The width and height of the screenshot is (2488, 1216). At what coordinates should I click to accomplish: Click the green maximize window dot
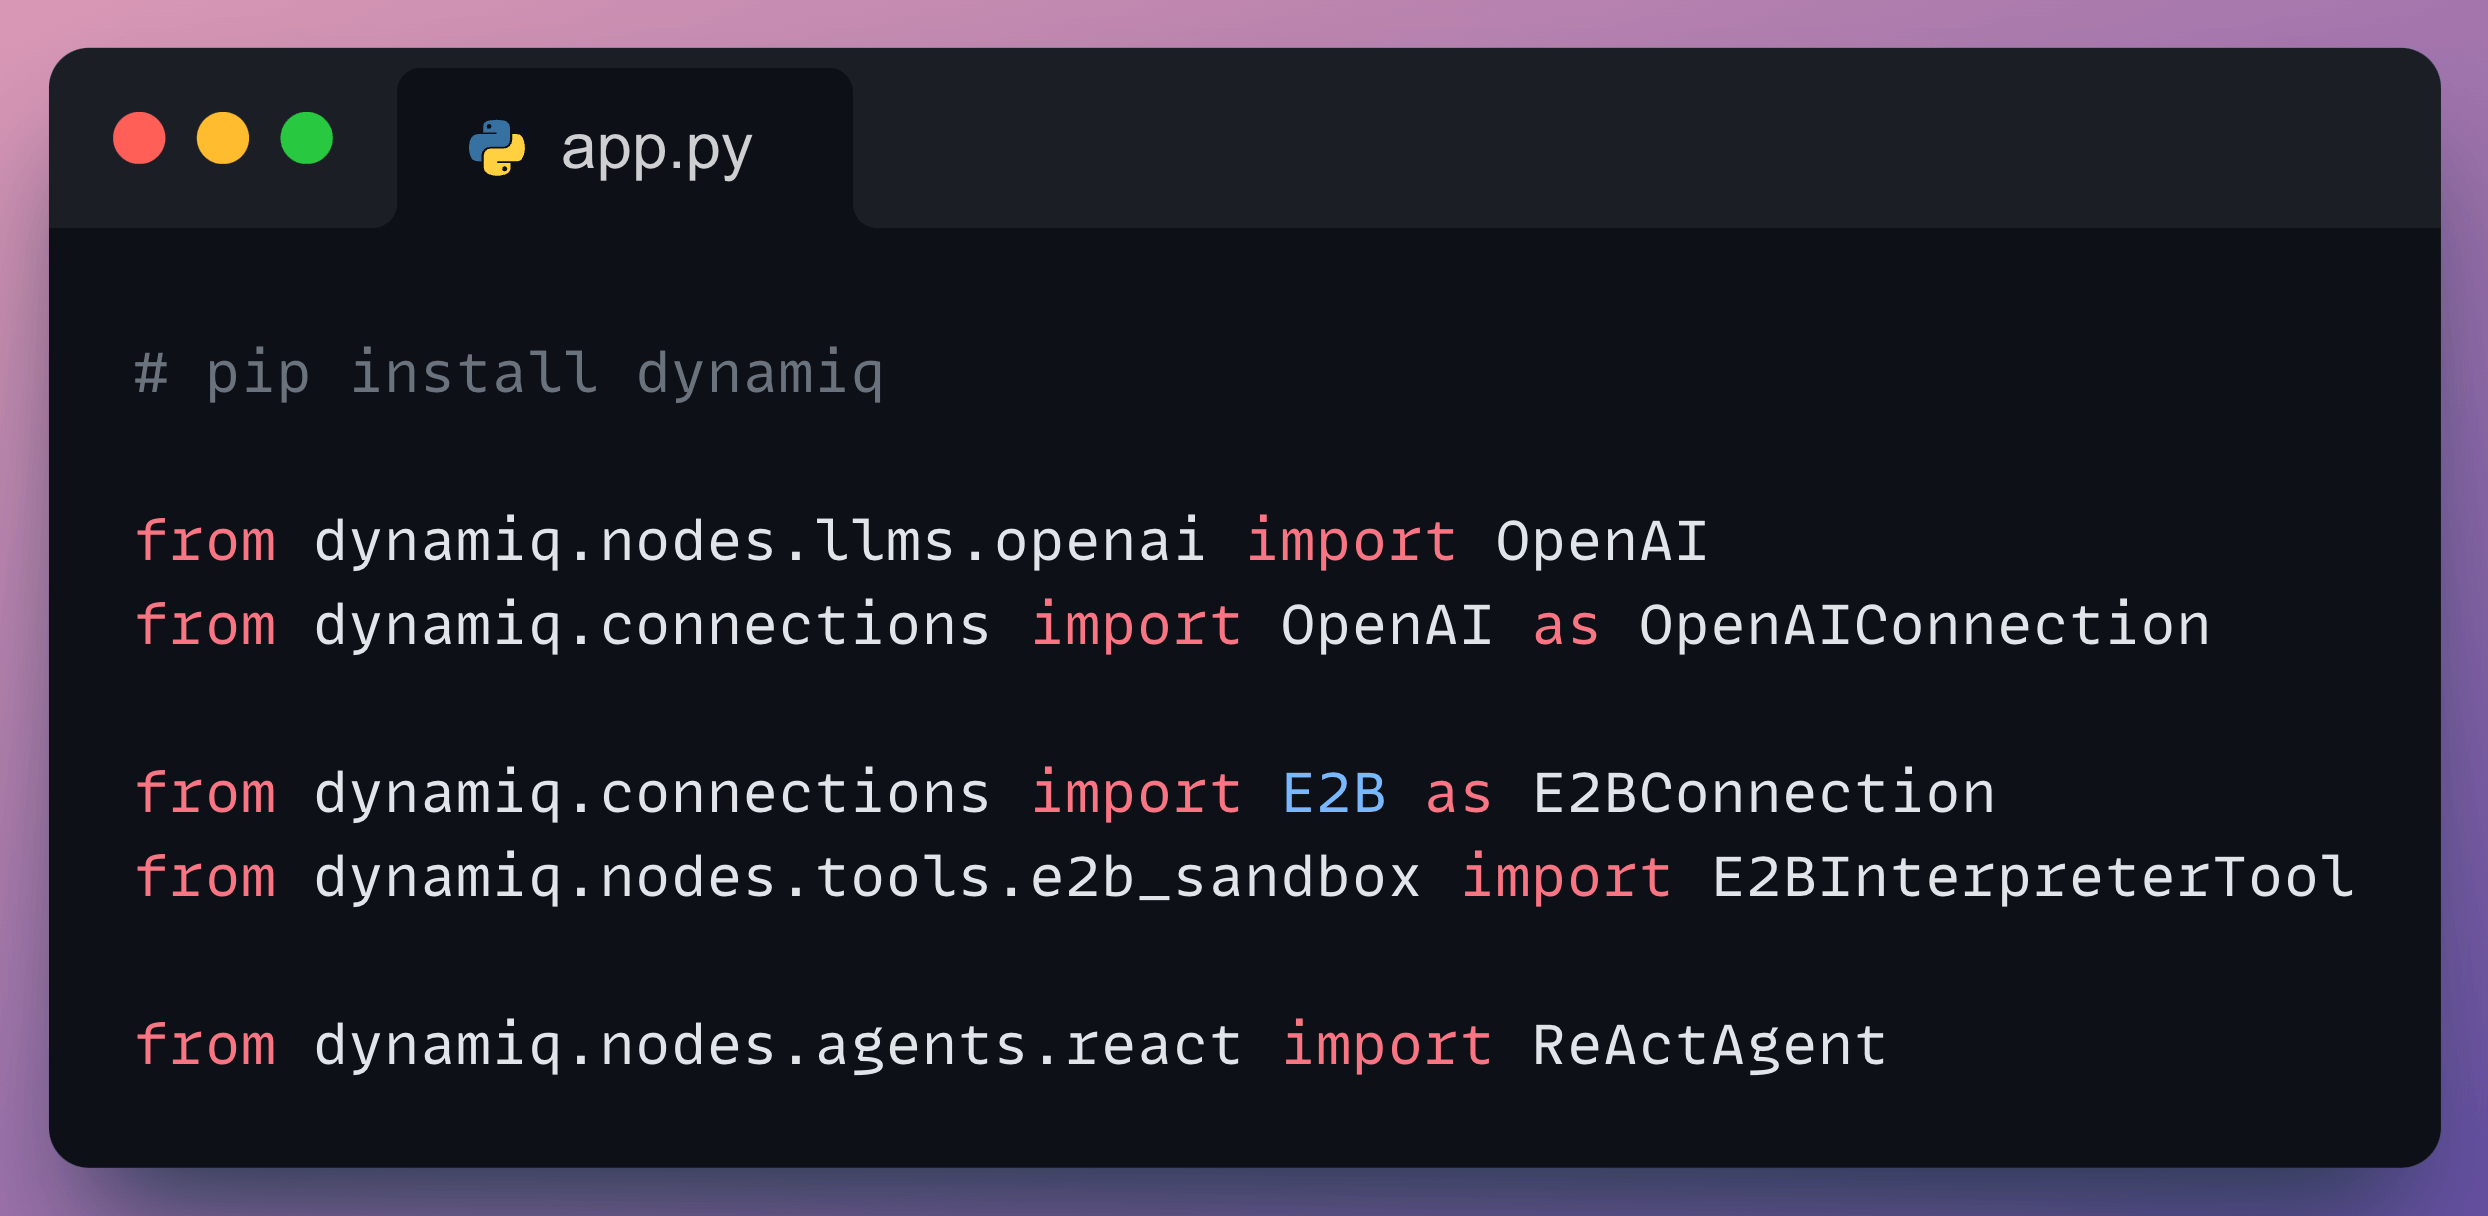click(306, 138)
